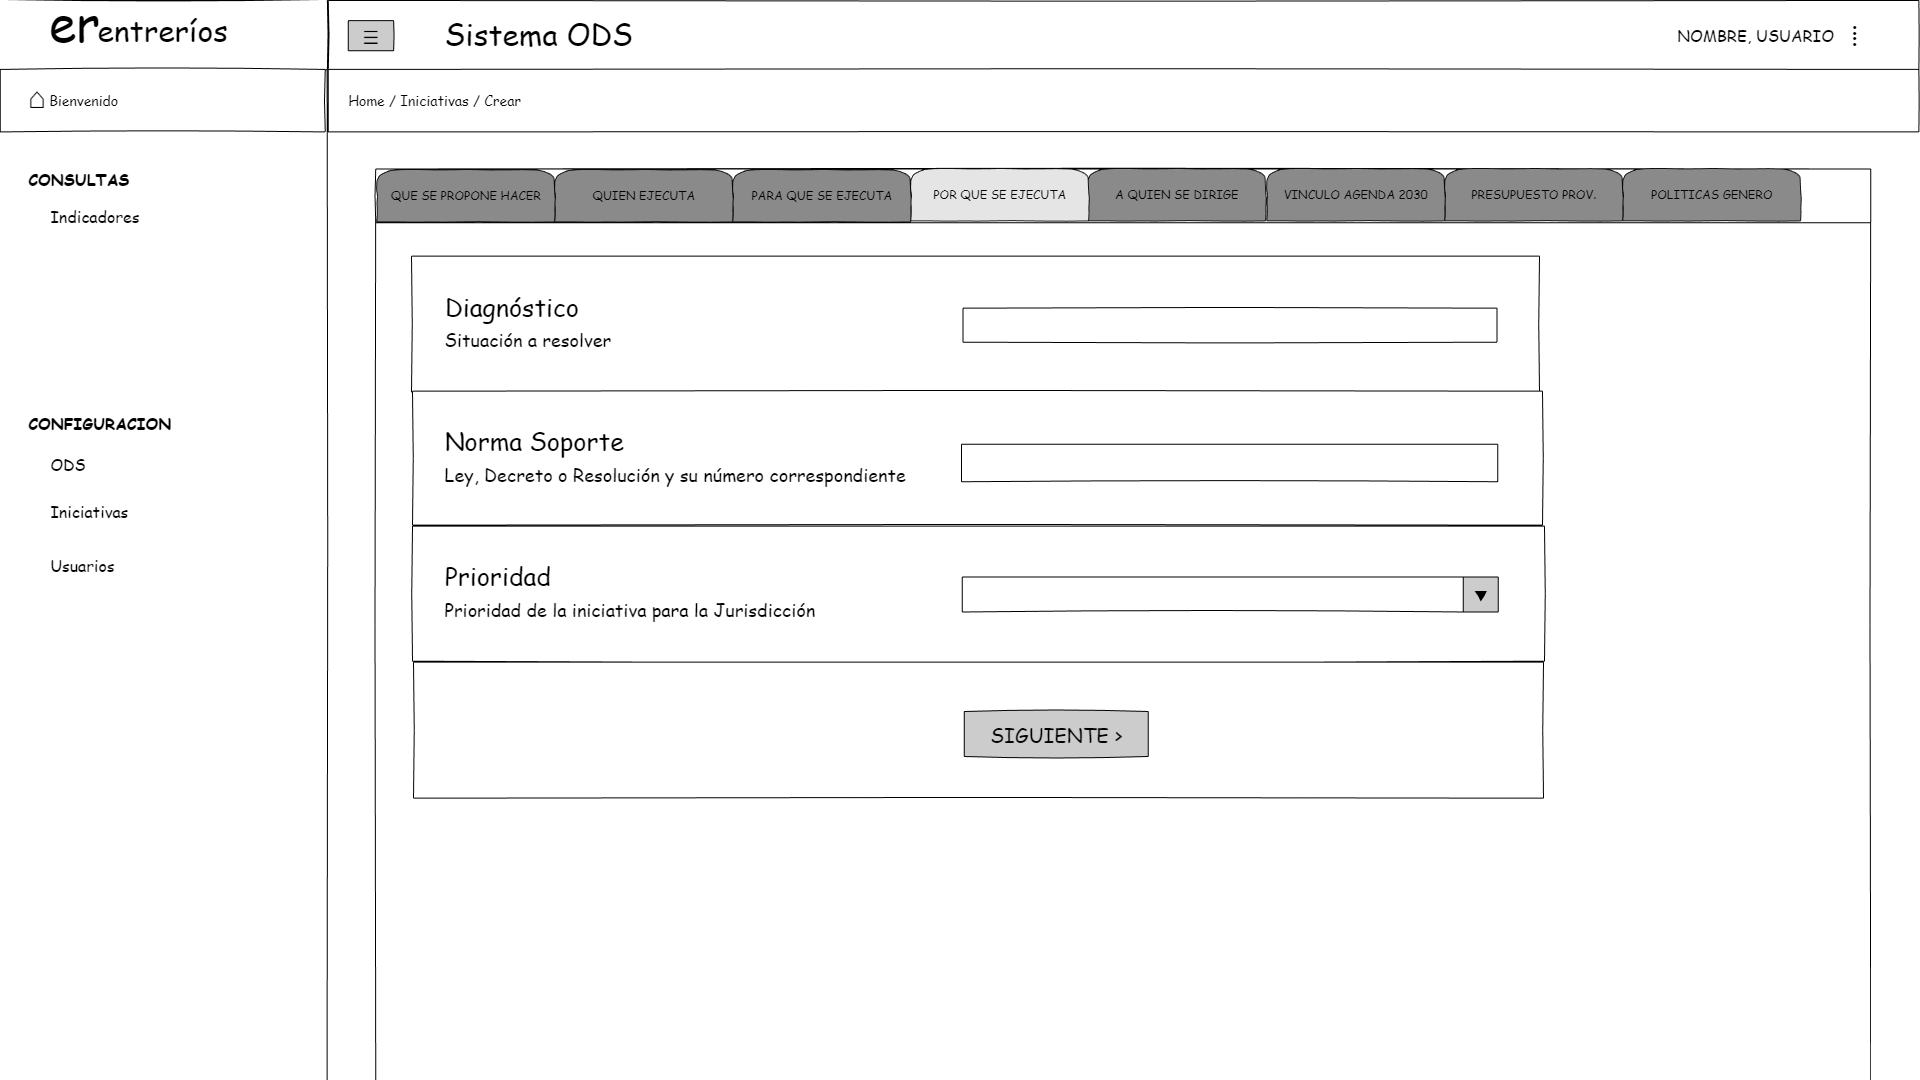Open VINCULO AGENDA 2030 tab
The width and height of the screenshot is (1920, 1080).
pos(1355,195)
